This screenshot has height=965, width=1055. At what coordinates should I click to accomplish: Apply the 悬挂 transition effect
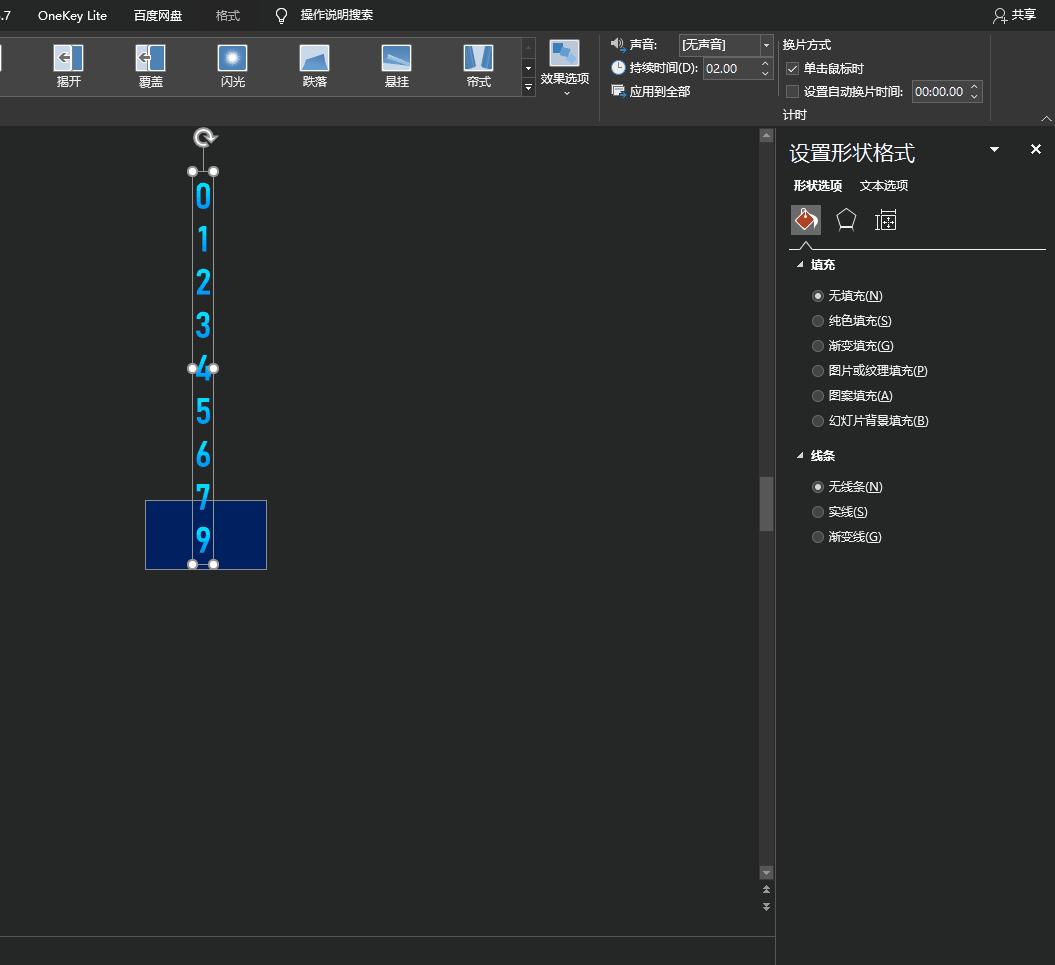point(396,66)
